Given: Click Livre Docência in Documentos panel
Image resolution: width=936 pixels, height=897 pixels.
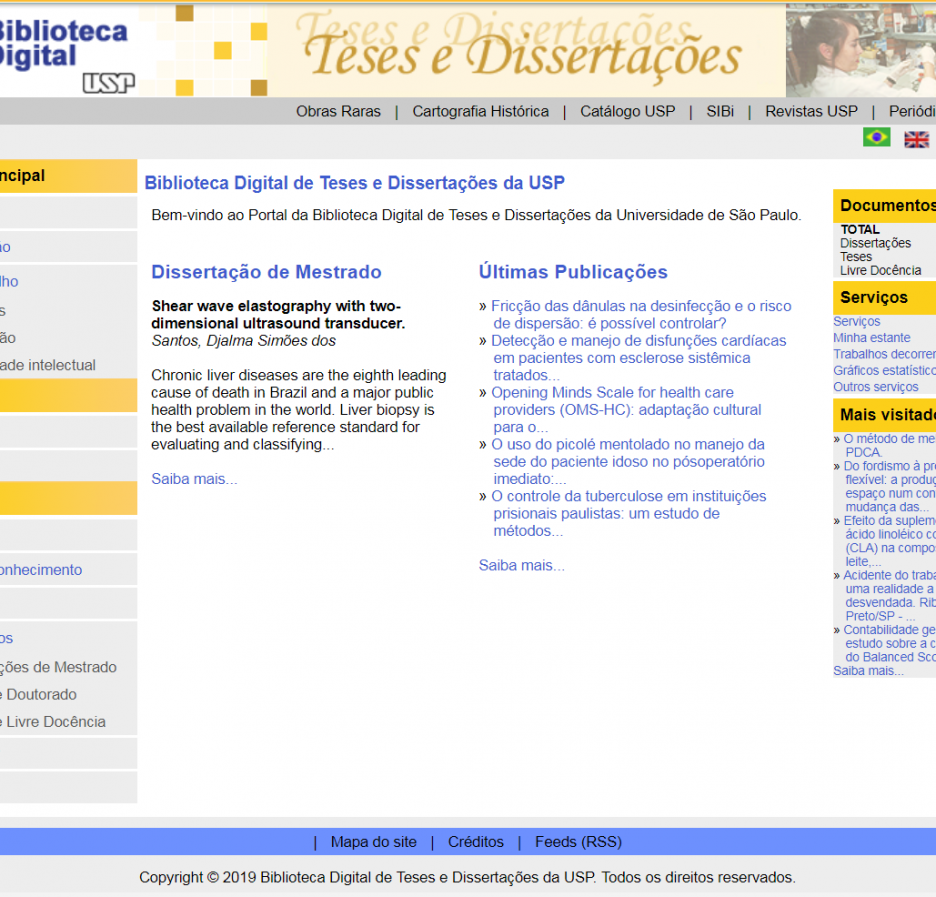Looking at the screenshot, I should pyautogui.click(x=880, y=271).
